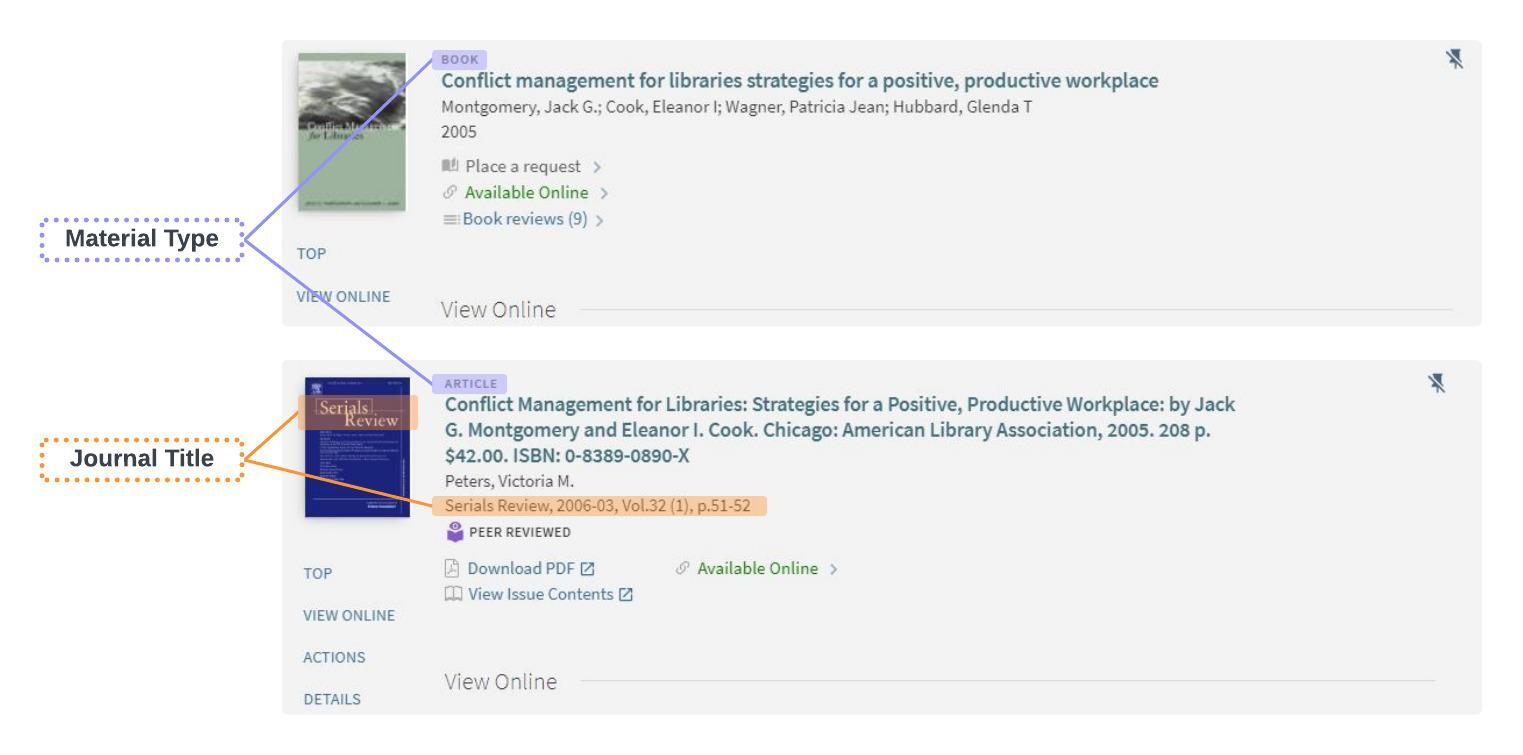The height and width of the screenshot is (755, 1523).
Task: Click the external-link icon beside Download PDF
Action: [x=588, y=569]
